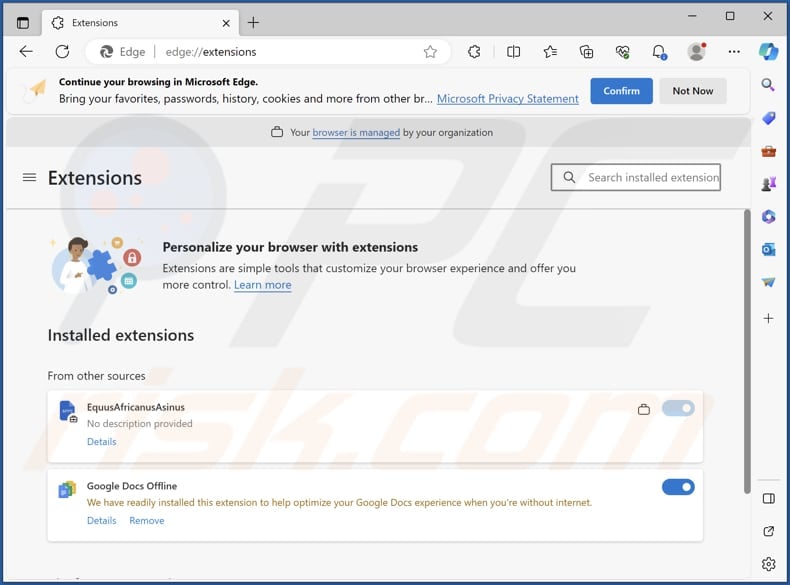Go back with the back arrow

(26, 51)
